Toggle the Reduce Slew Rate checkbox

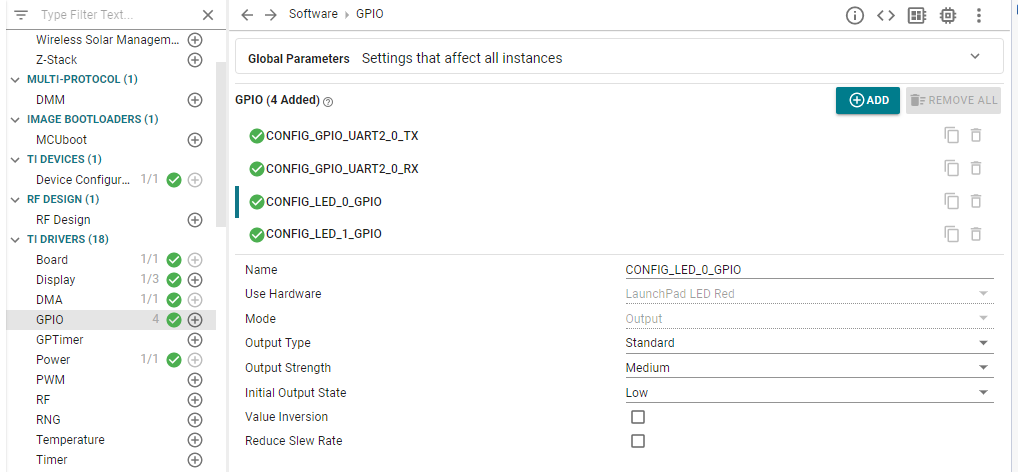(x=637, y=441)
